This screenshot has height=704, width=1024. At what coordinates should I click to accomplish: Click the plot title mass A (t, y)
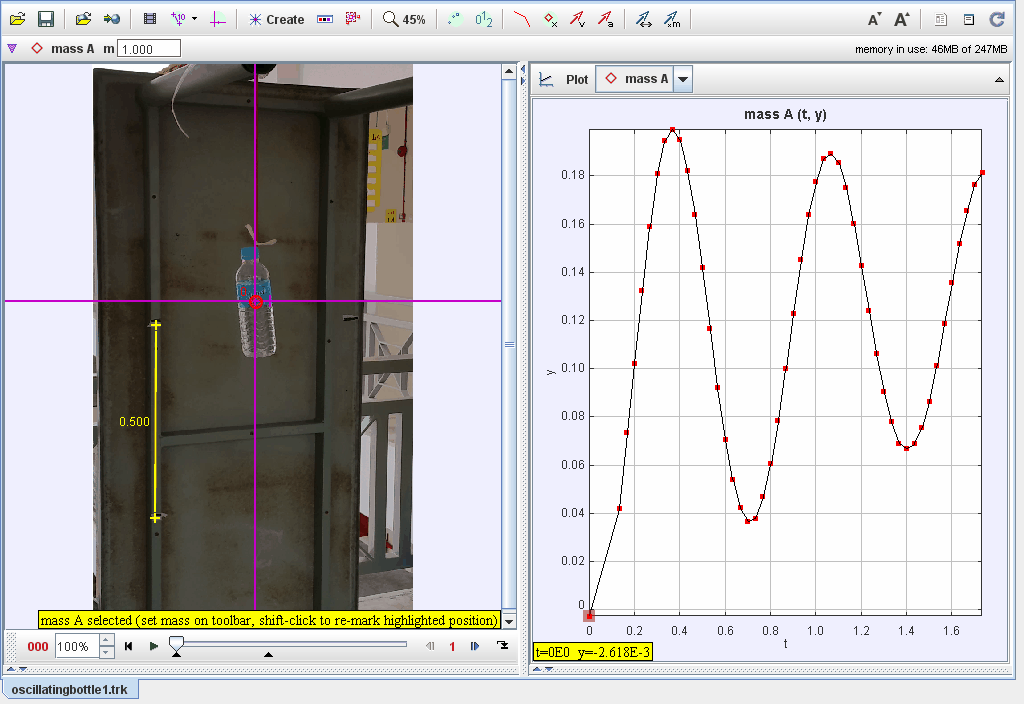(x=785, y=114)
